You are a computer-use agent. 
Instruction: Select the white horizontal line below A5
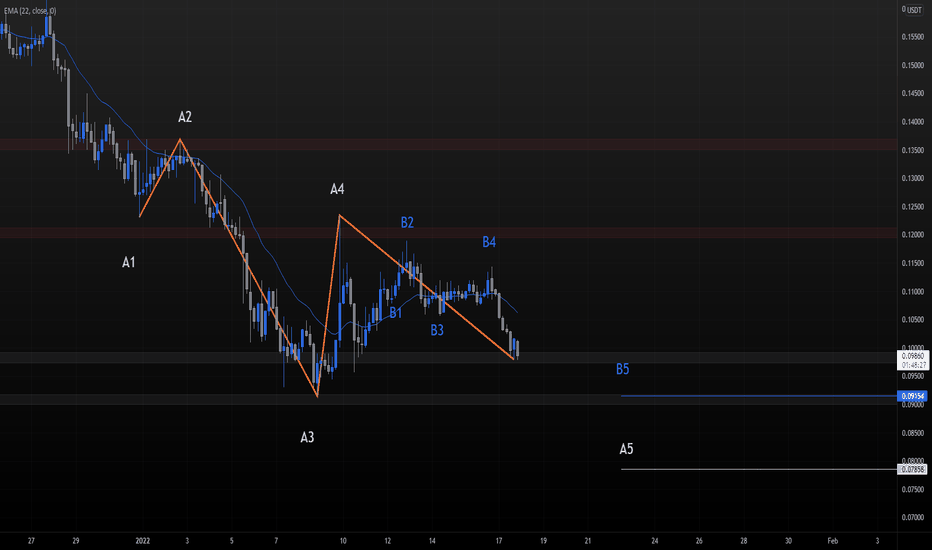(758, 469)
